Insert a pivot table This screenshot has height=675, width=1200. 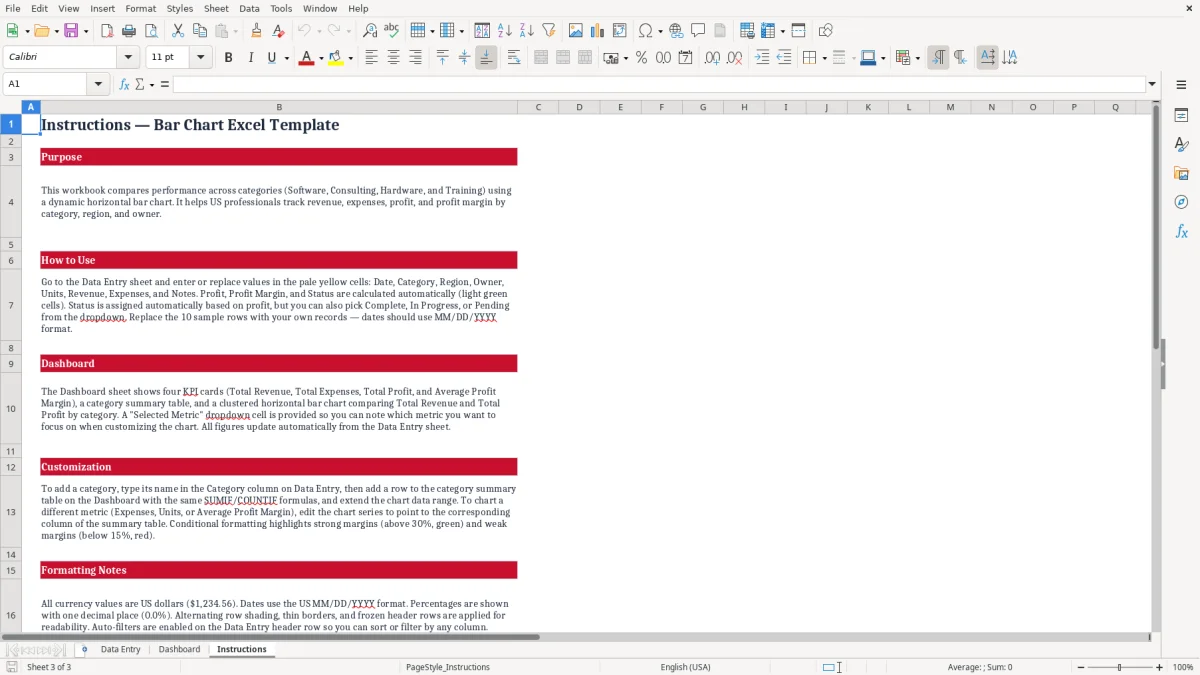[620, 31]
